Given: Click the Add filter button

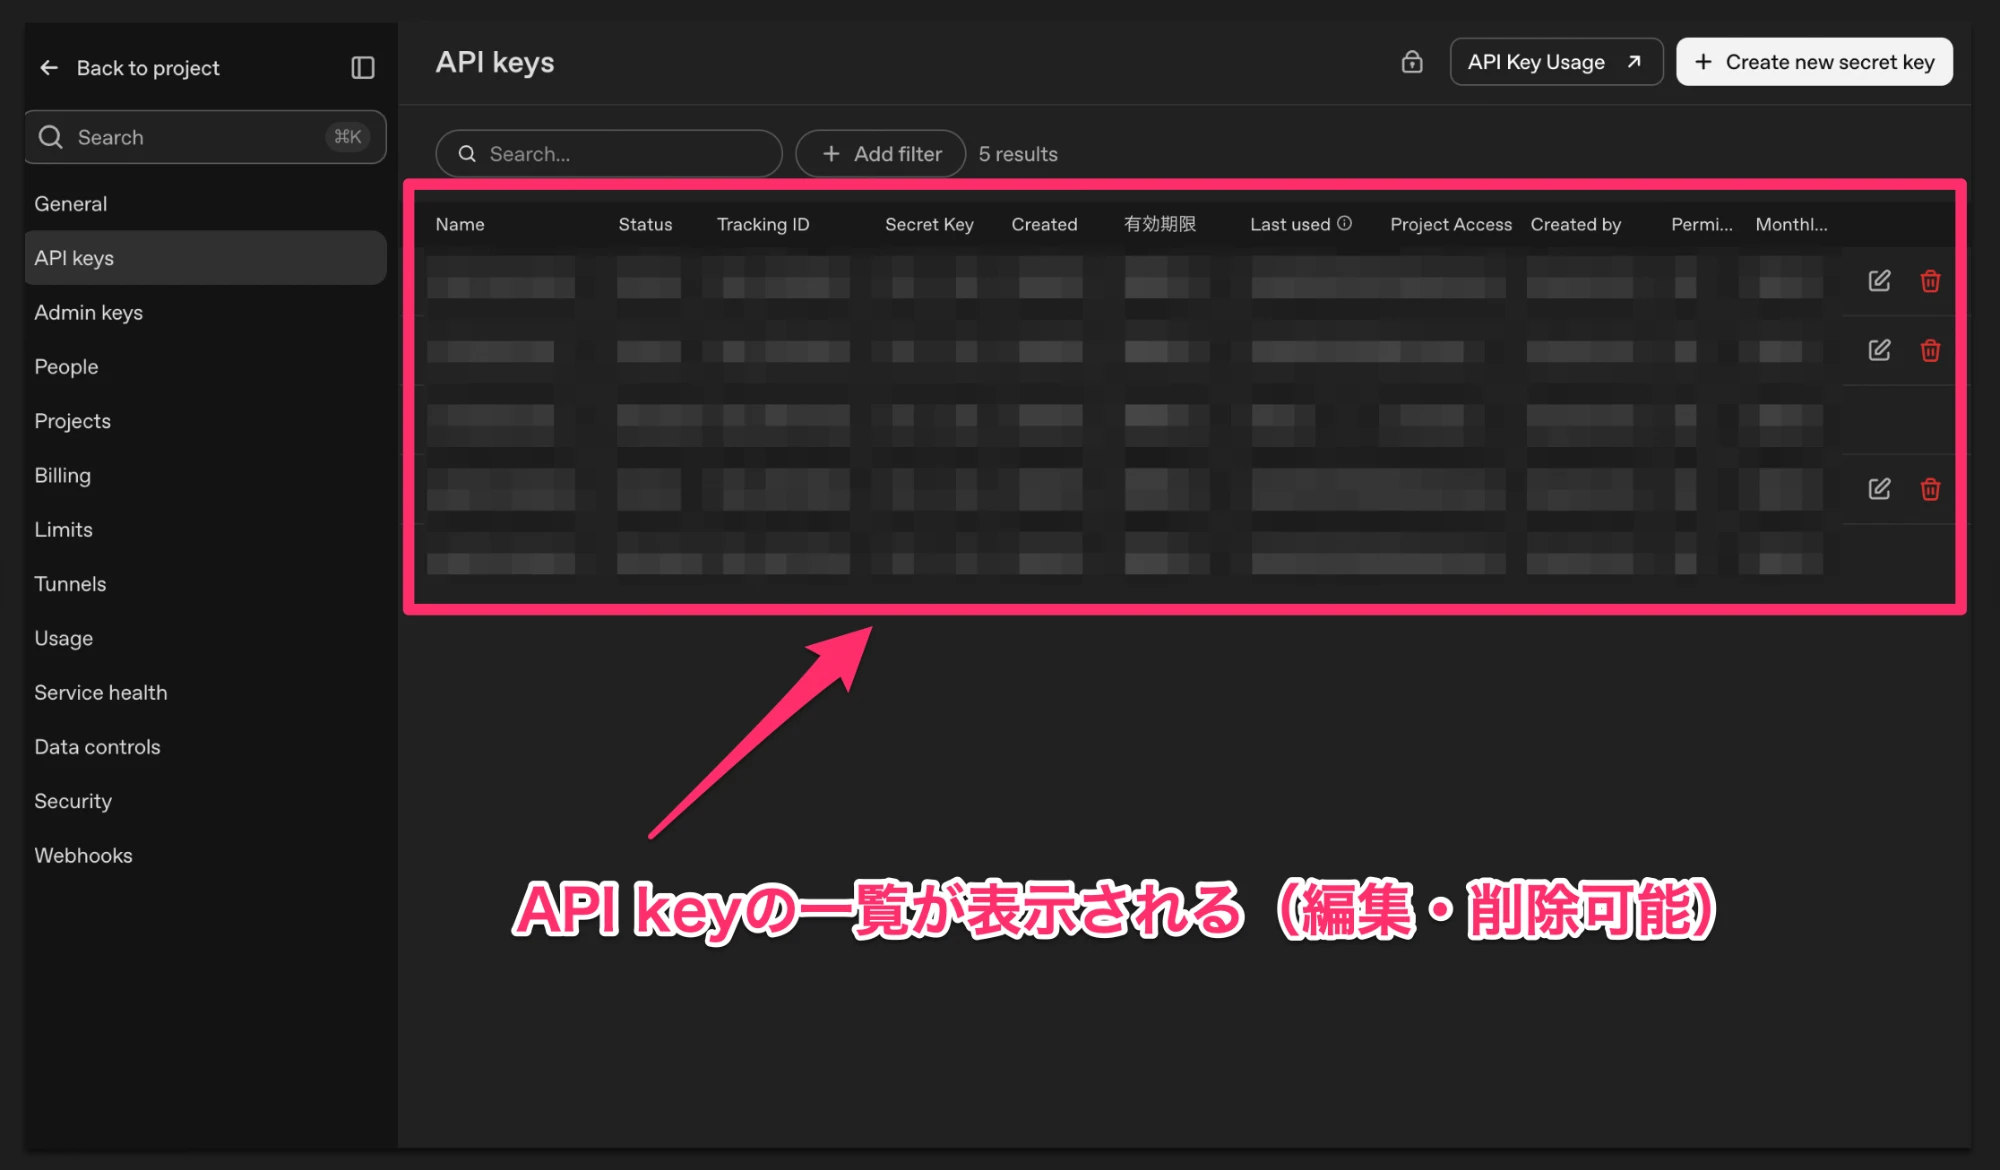Looking at the screenshot, I should 880,154.
